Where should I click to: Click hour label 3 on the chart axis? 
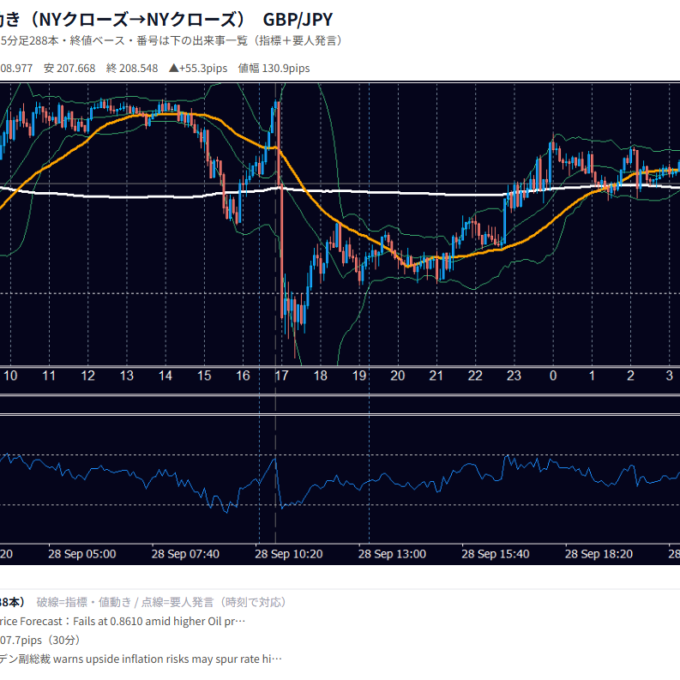[670, 376]
